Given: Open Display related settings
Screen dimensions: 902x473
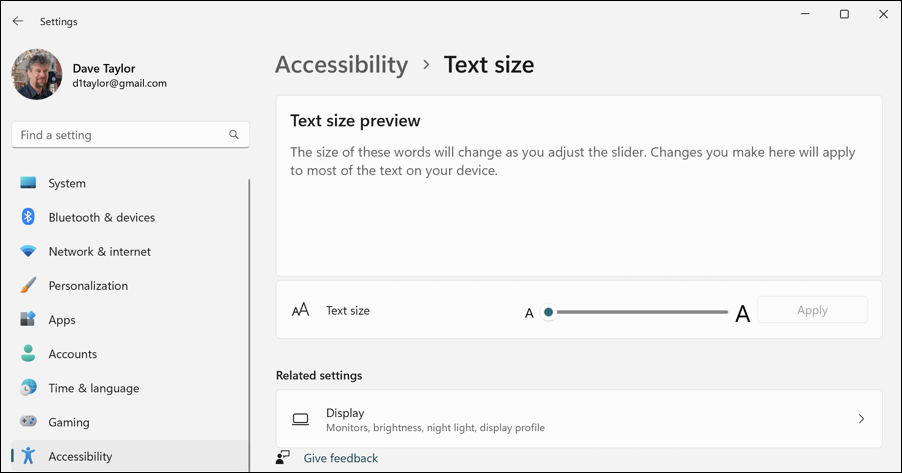Looking at the screenshot, I should pyautogui.click(x=579, y=419).
